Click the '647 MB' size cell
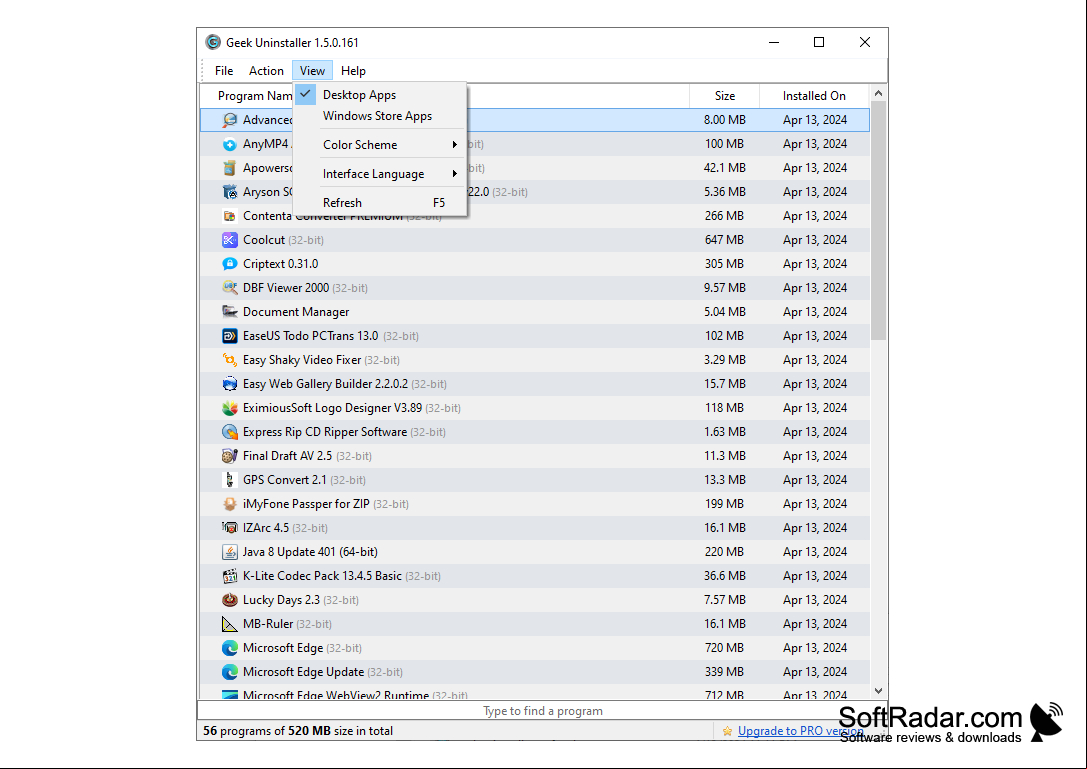This screenshot has width=1087, height=769. (x=724, y=240)
